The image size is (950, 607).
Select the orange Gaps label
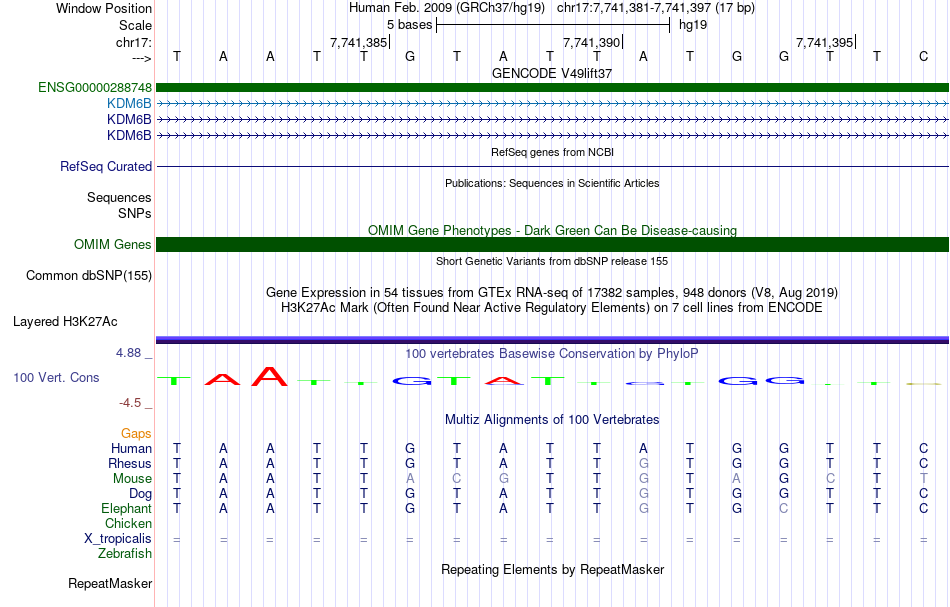coord(136,434)
